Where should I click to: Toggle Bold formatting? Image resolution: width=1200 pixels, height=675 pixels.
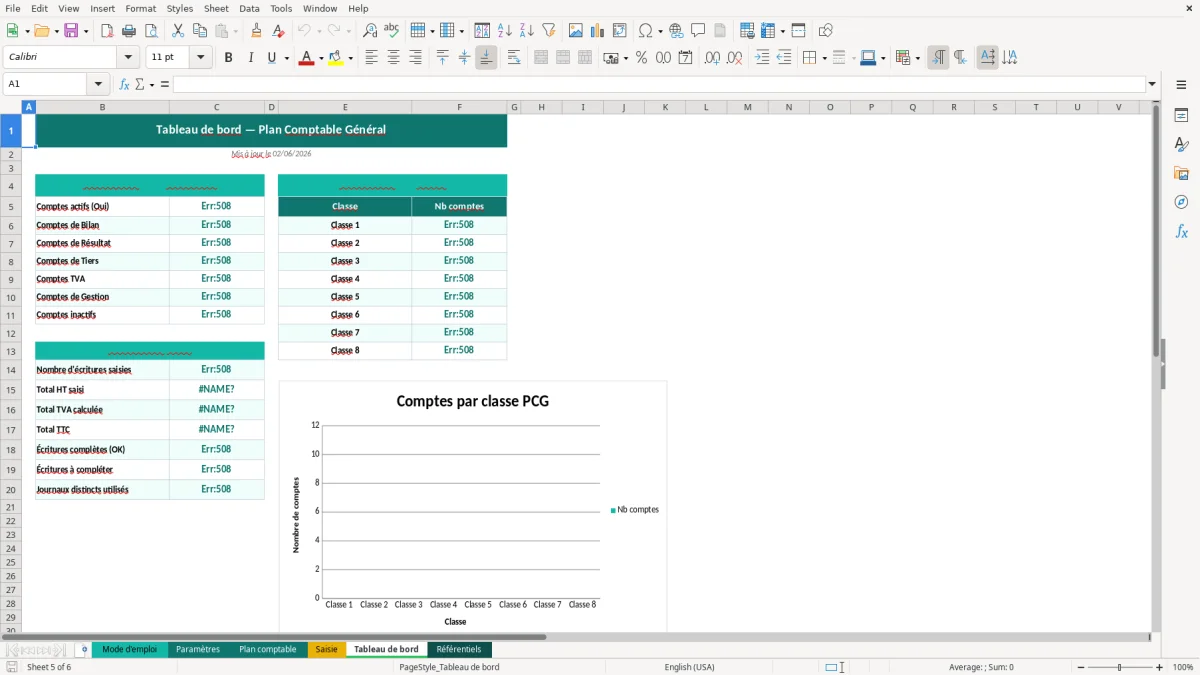(x=229, y=58)
